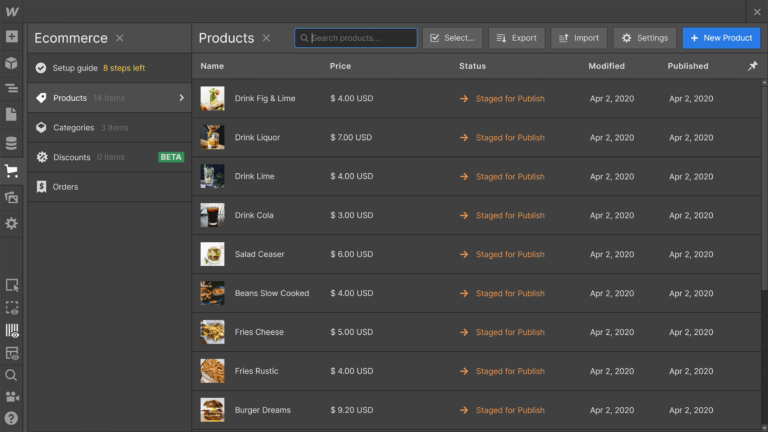Open the Help question mark icon
This screenshot has width=768, height=432.
coord(12,418)
